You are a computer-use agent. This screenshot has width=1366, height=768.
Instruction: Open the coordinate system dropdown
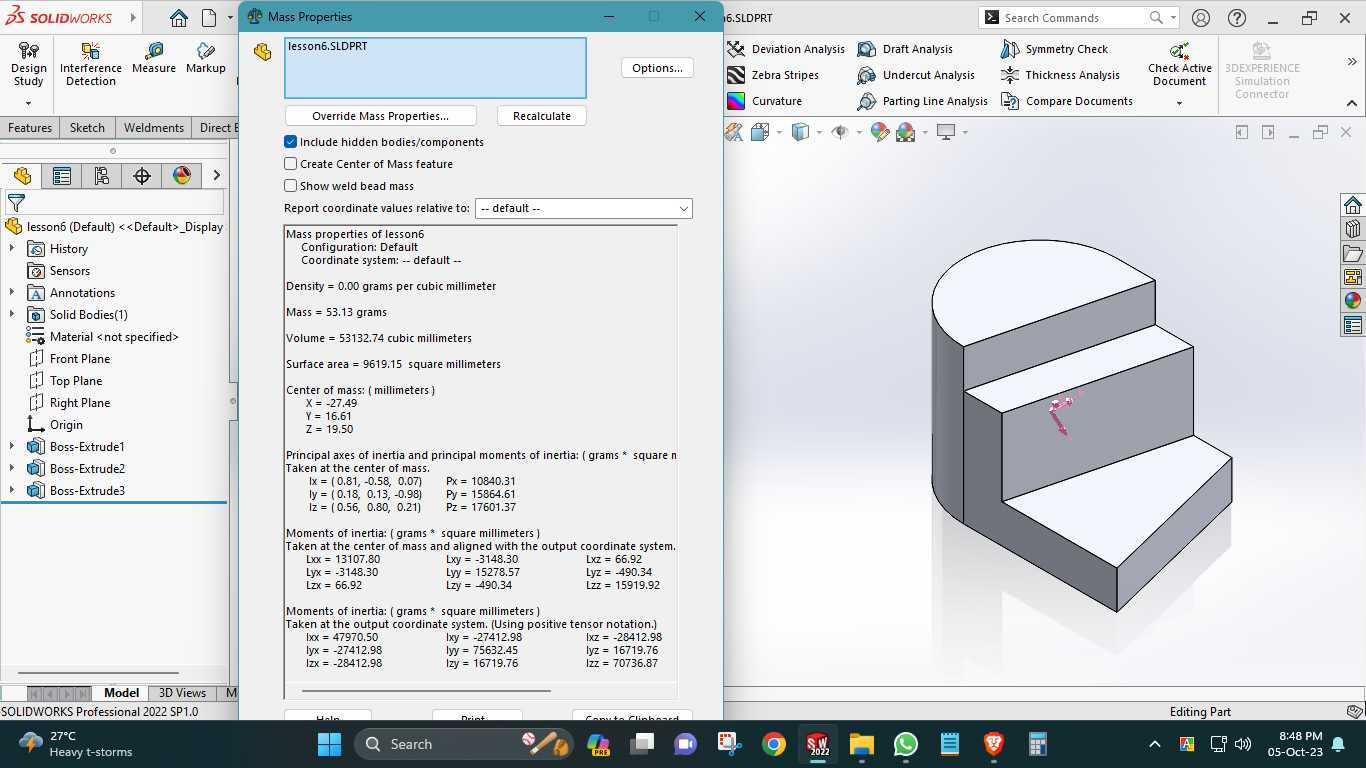tap(584, 208)
